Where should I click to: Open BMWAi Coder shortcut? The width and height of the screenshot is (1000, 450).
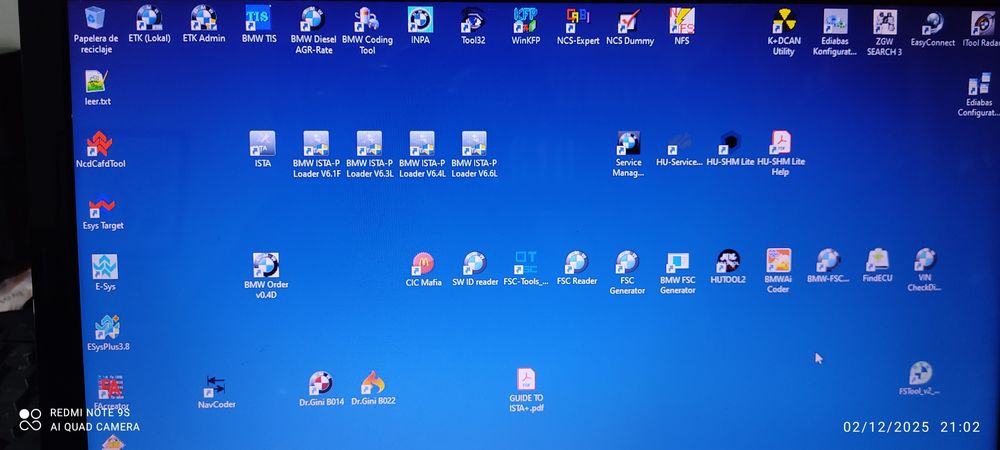tap(778, 270)
